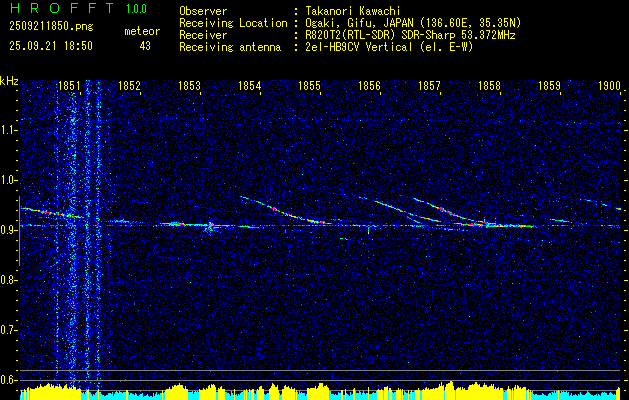Click the date stamp 25.09.21 18:50
The height and width of the screenshot is (400, 629).
pyautogui.click(x=51, y=46)
